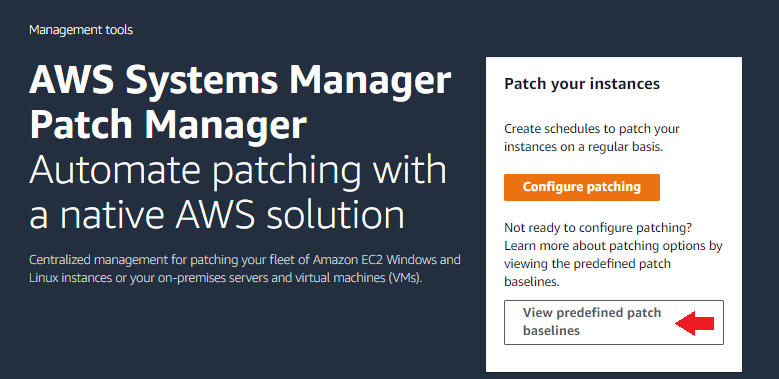The image size is (779, 379).
Task: Click the Patch your instances heading
Action: pos(582,83)
